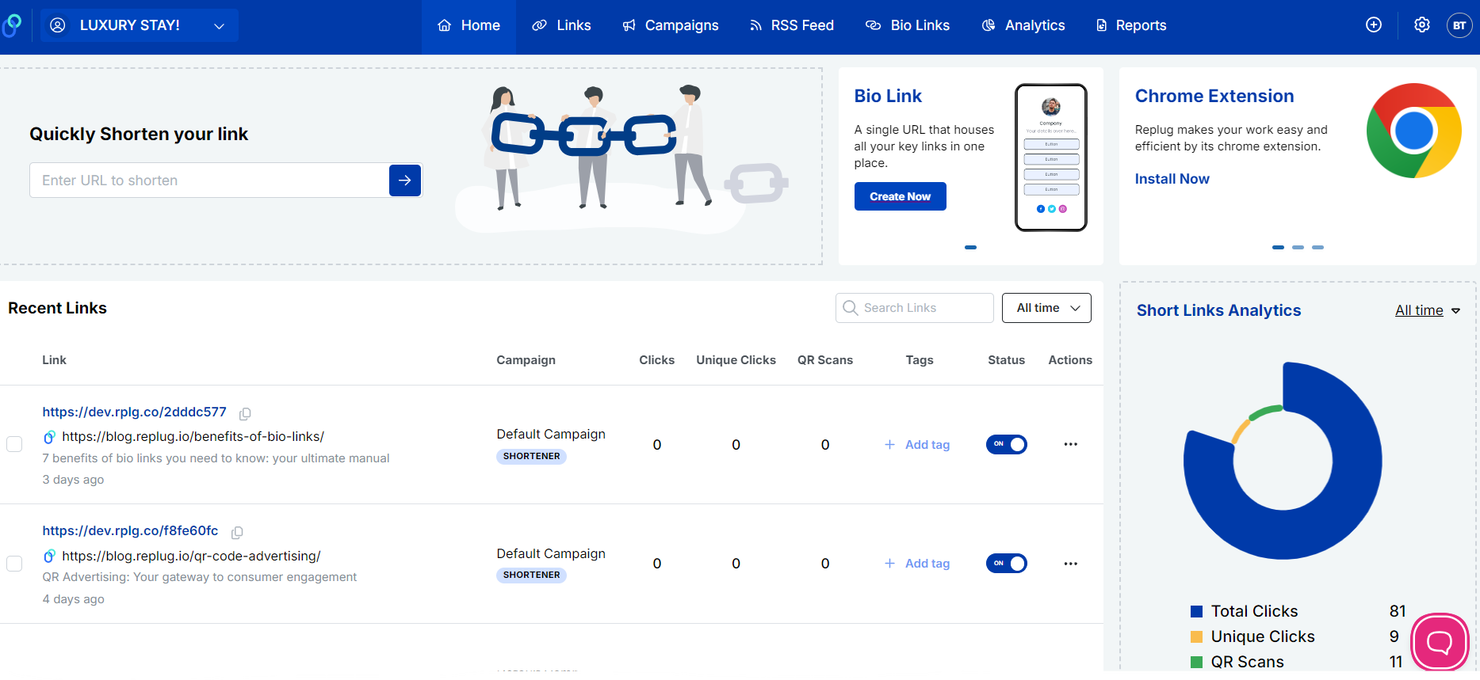Click the blog.replug.io/qr-code-advertising/ URL text
The width and height of the screenshot is (1480, 680).
coord(191,556)
